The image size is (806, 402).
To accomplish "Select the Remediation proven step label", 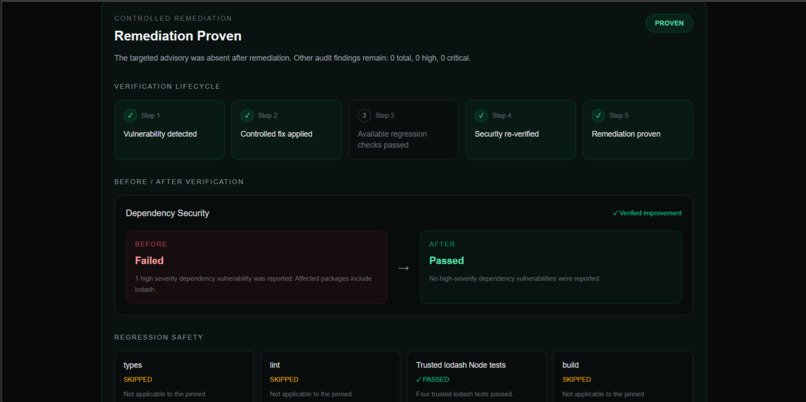I will click(626, 134).
